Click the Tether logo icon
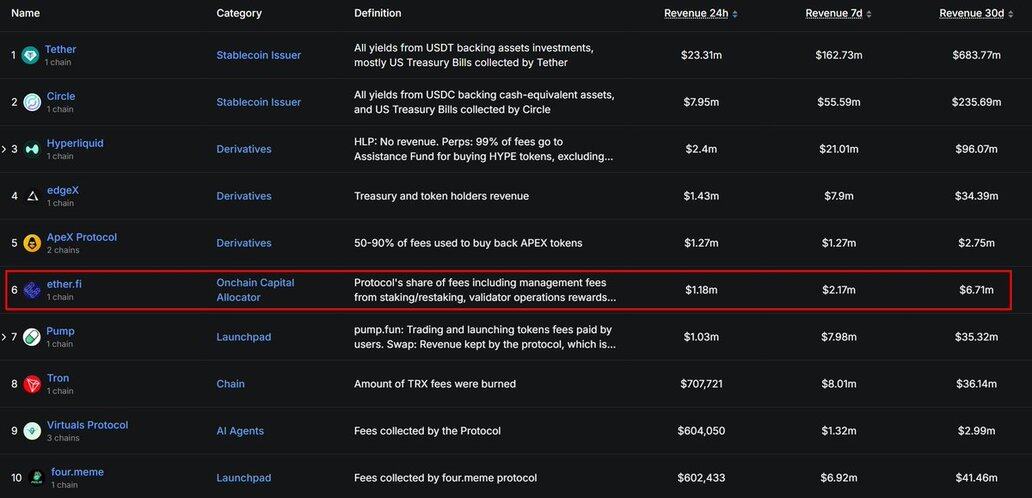The height and width of the screenshot is (498, 1032). point(32,55)
